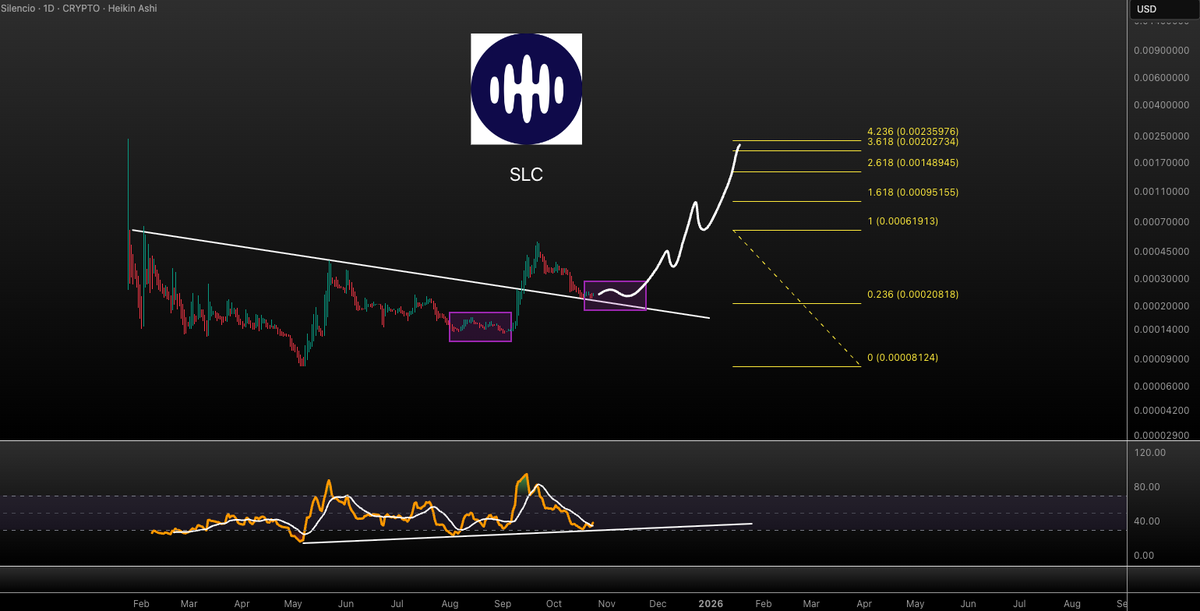The width and height of the screenshot is (1200, 611).
Task: Click the chart title 'Silencio · 1D · CRYPTO · Heikin Ashi'
Action: pyautogui.click(x=80, y=9)
